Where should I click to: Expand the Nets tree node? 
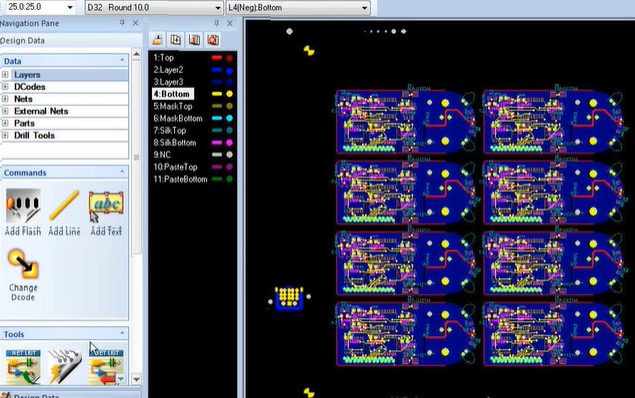click(5, 99)
